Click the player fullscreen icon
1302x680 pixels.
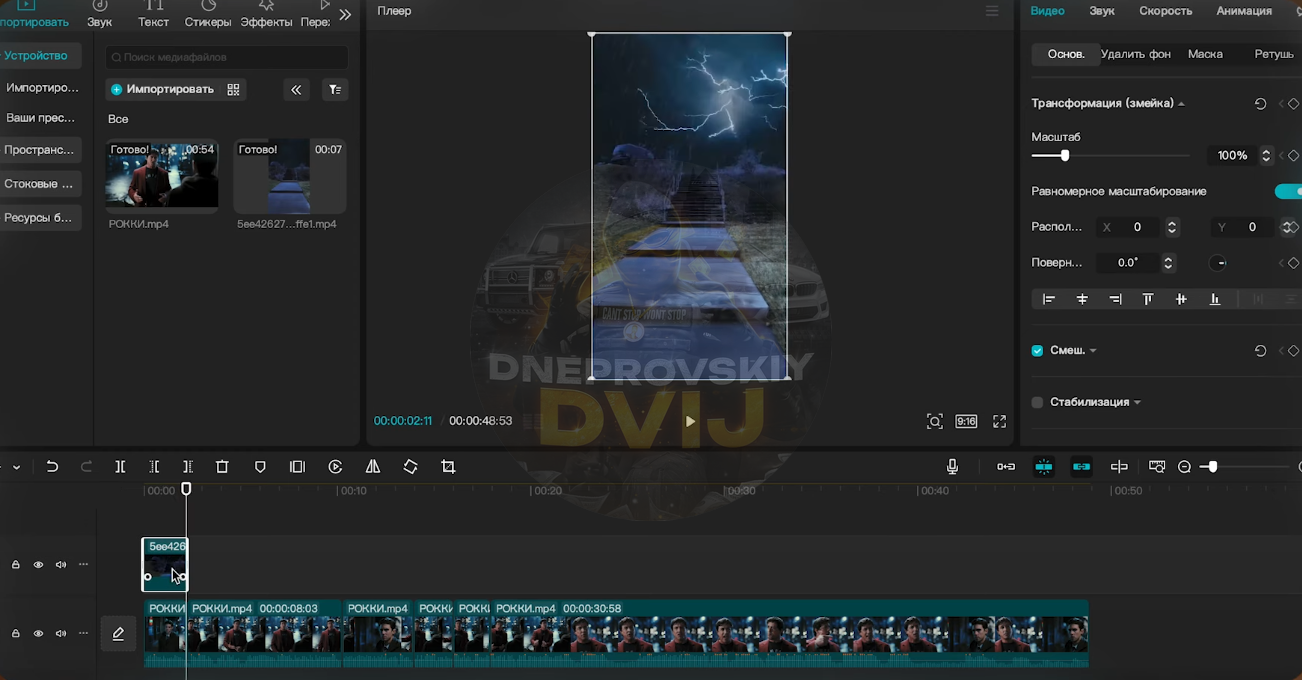999,422
